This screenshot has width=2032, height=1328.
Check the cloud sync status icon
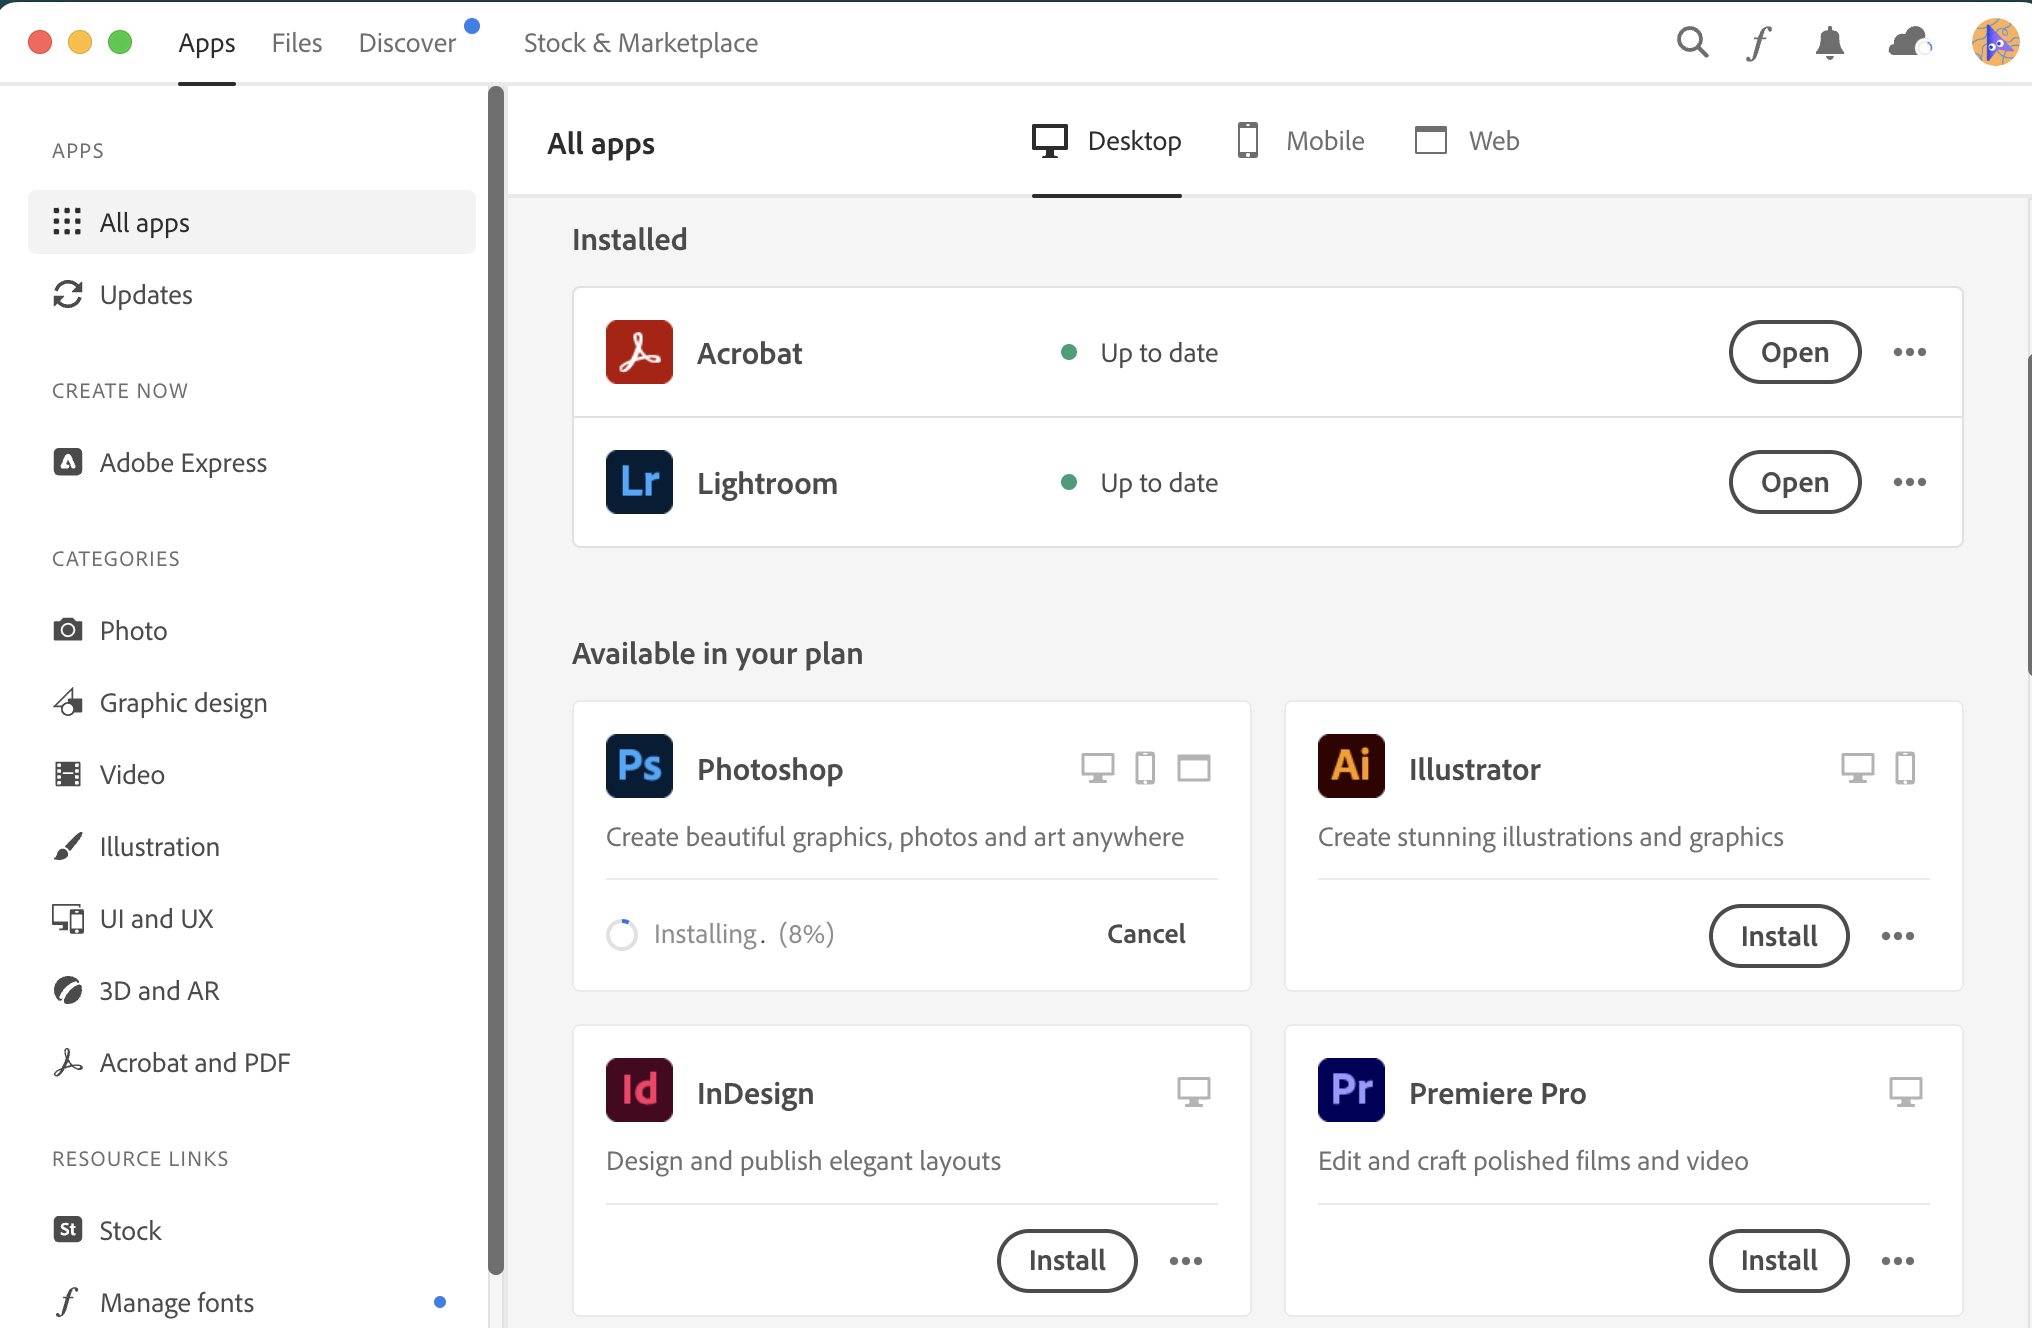(1909, 43)
